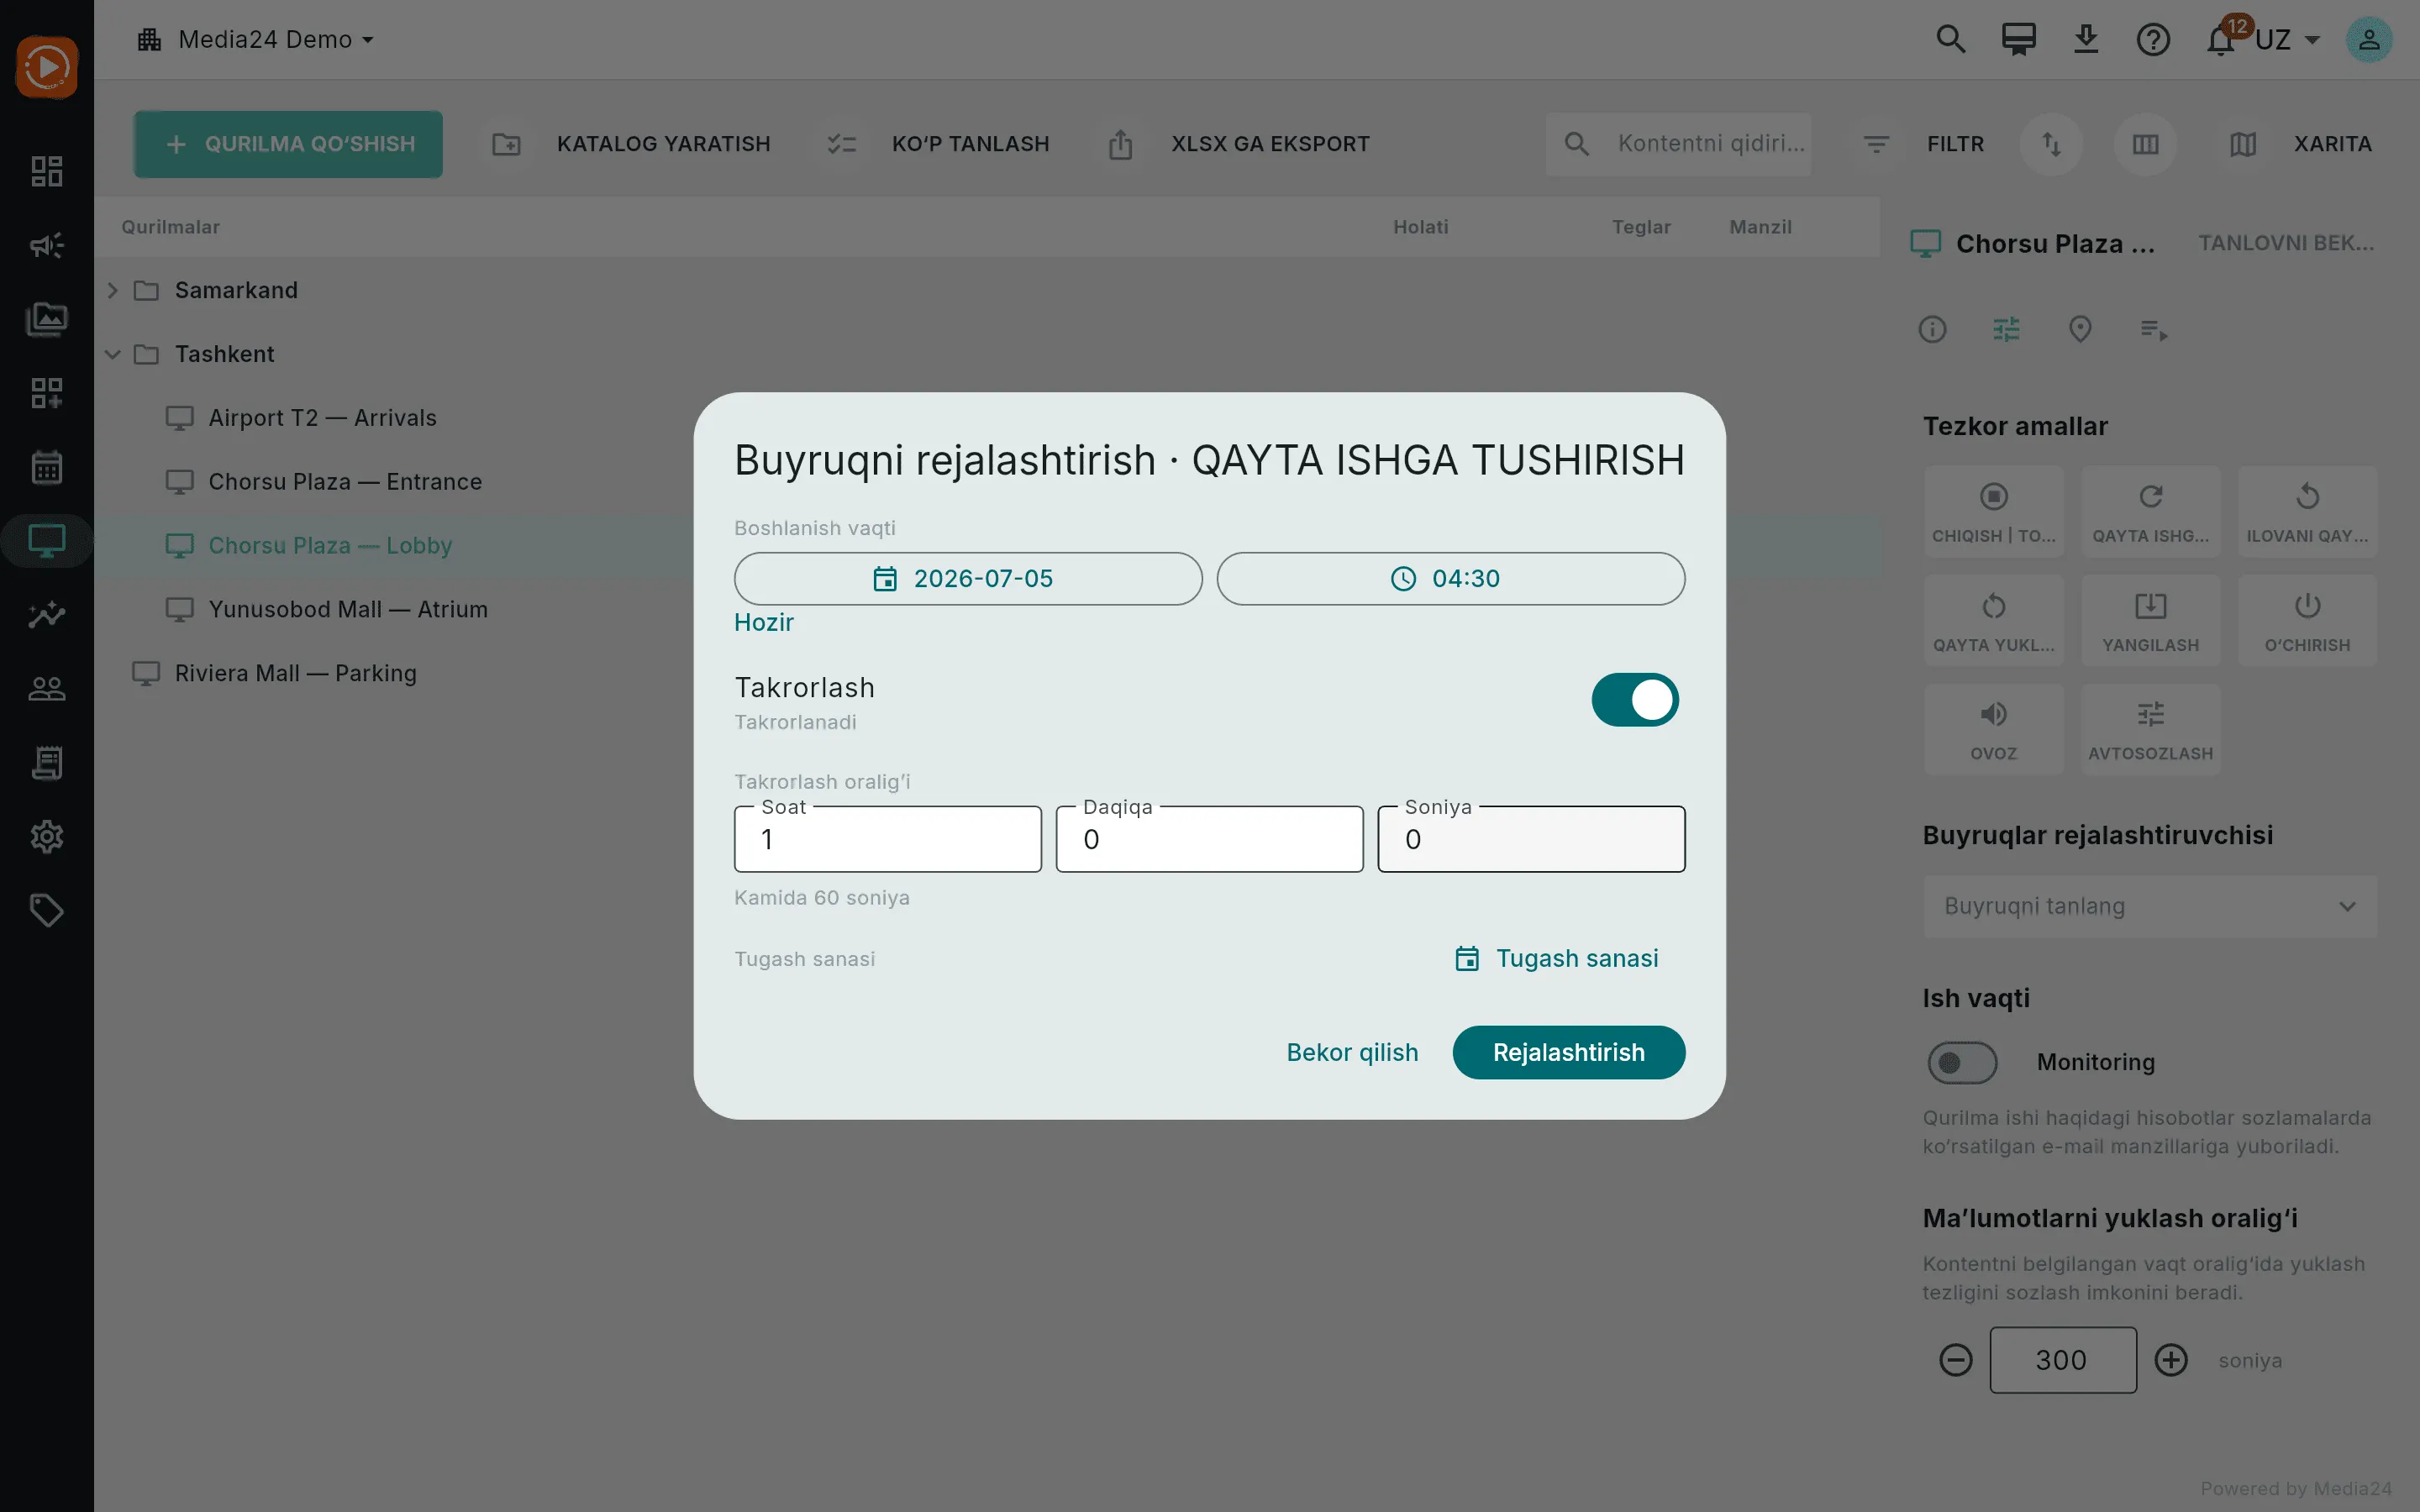
Task: Click KO'P TANLASH multi-select button
Action: point(938,144)
